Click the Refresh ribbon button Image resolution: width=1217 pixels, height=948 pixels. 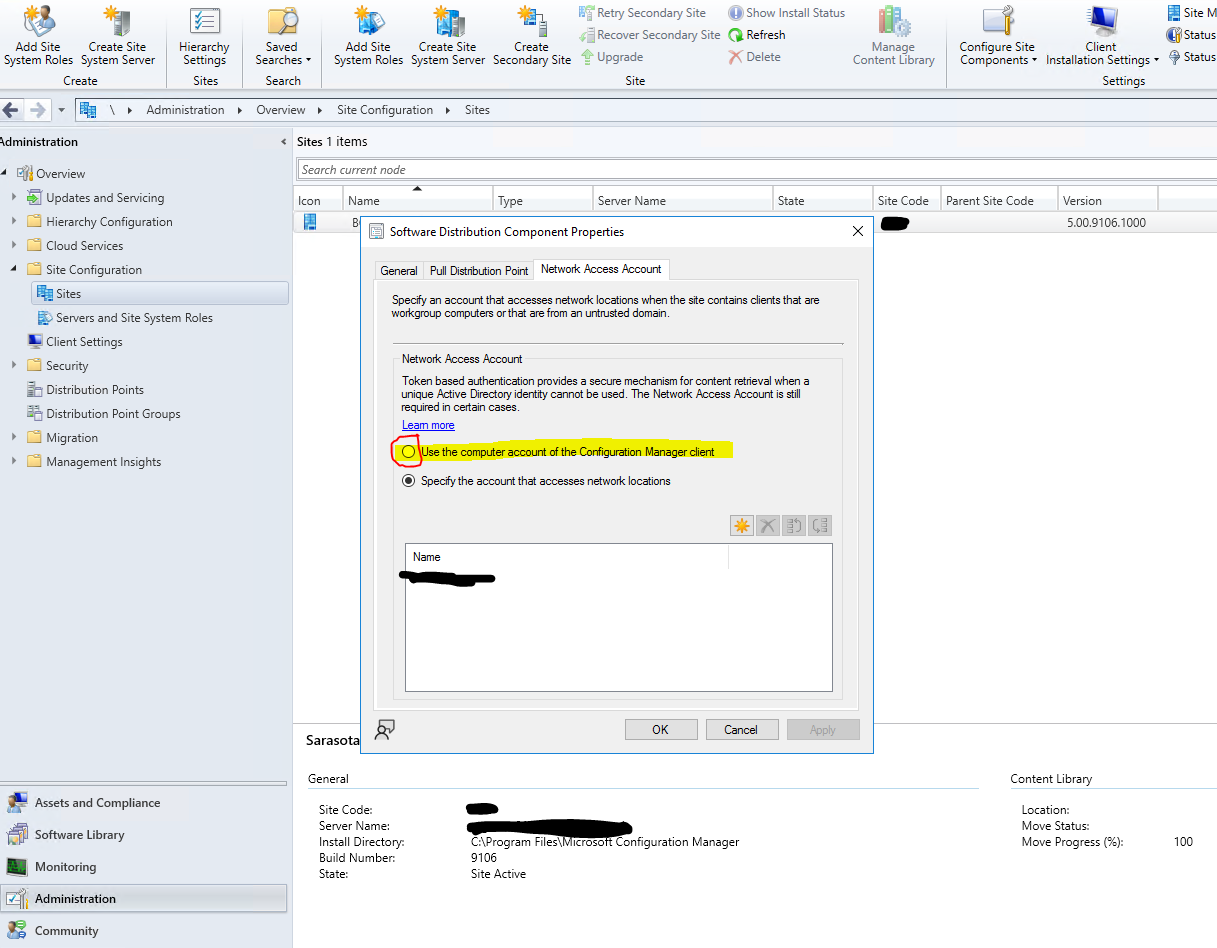tap(757, 35)
